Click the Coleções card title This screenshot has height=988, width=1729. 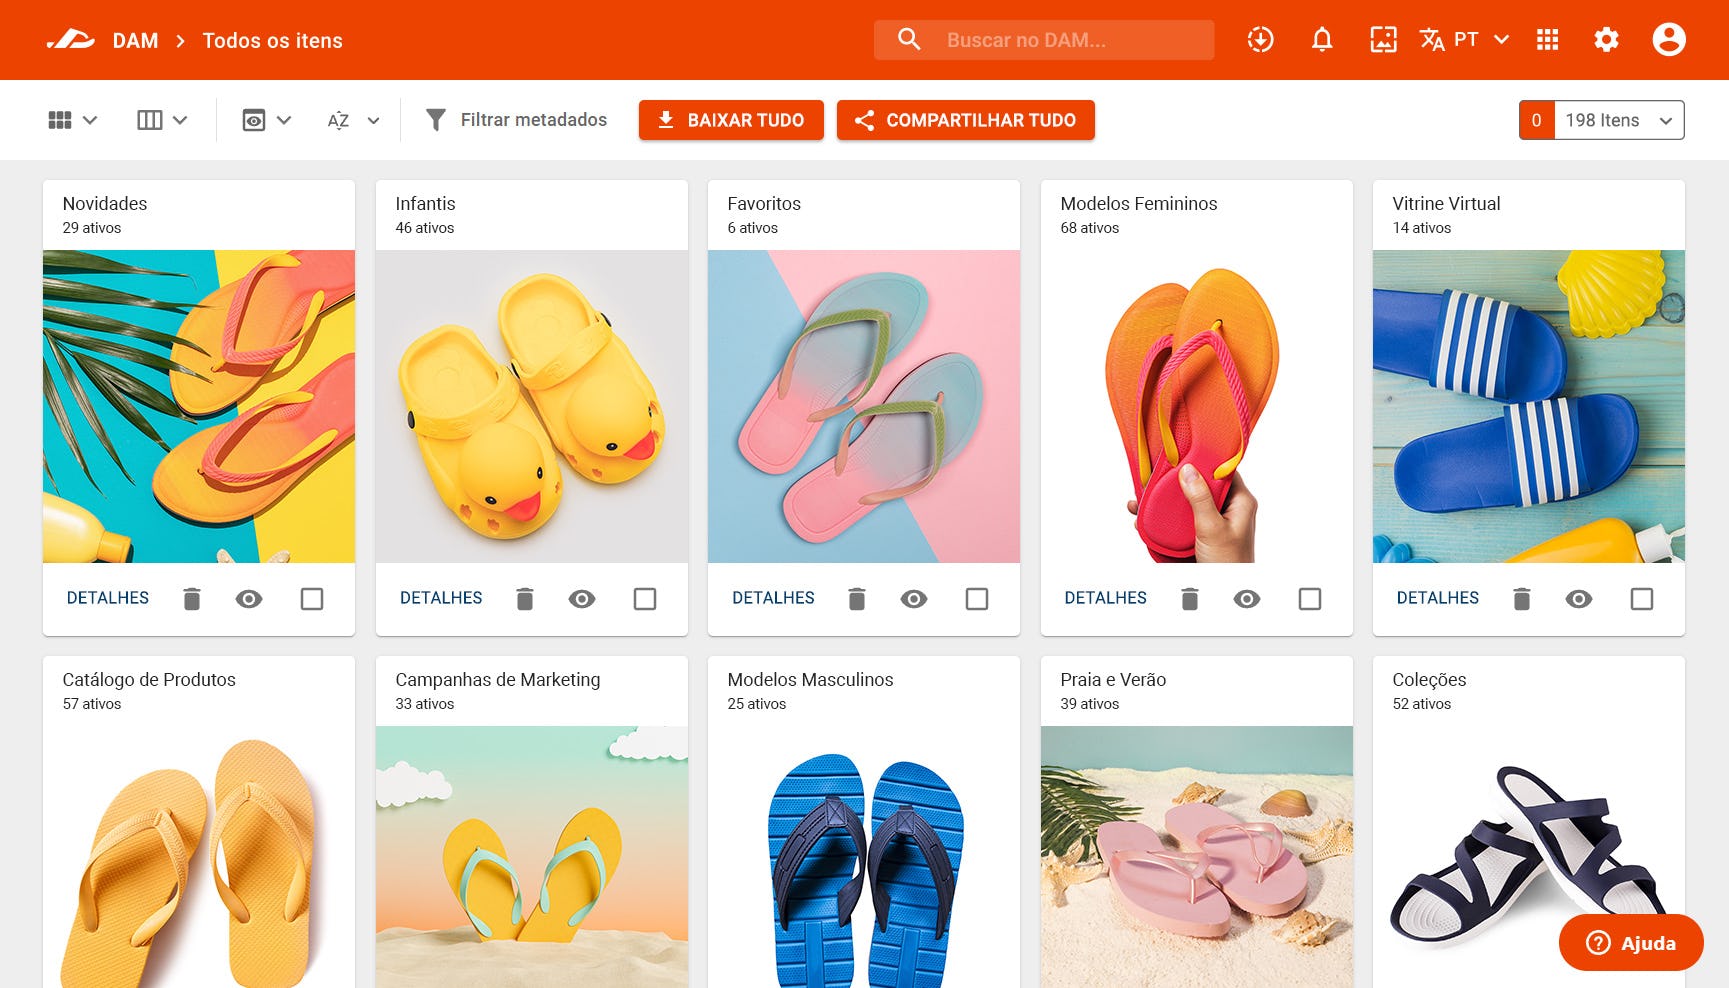tap(1429, 680)
